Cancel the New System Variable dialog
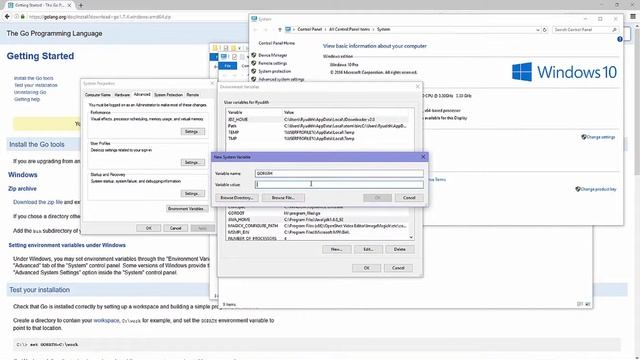640x360 pixels. [x=409, y=198]
